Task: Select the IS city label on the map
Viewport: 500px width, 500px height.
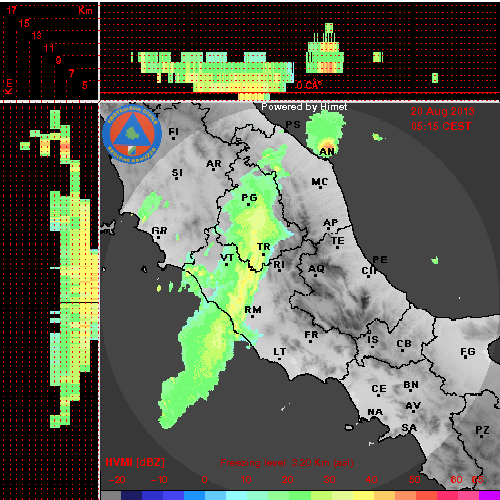Action: pyautogui.click(x=373, y=340)
